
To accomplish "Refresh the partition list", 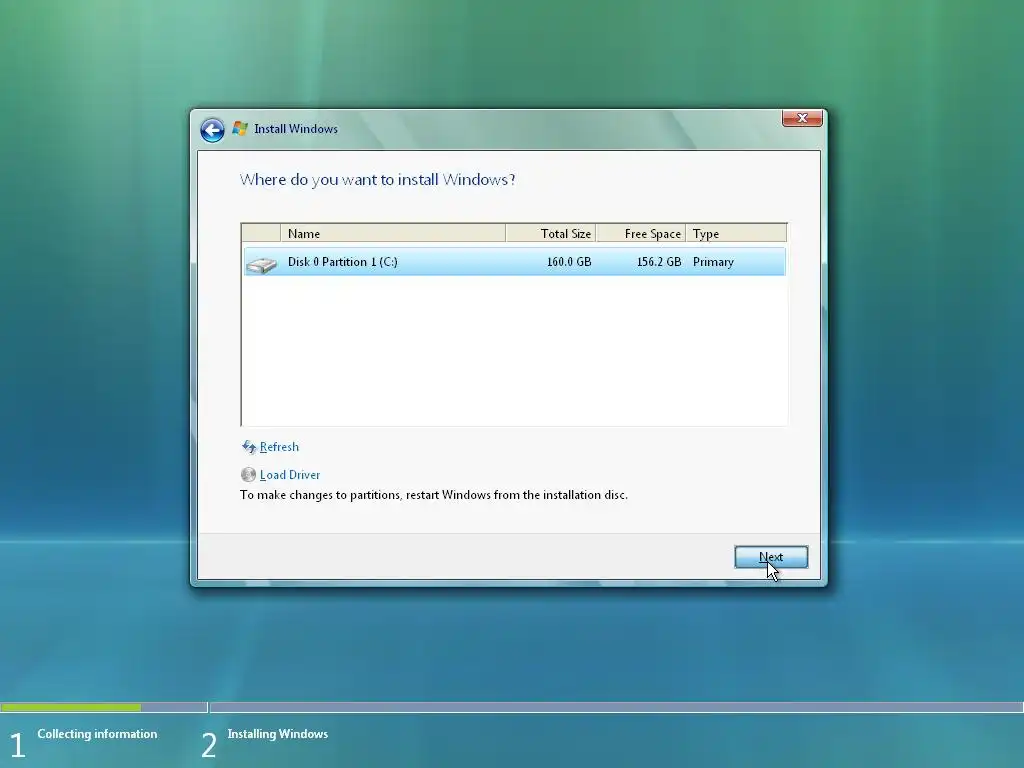I will [x=279, y=447].
